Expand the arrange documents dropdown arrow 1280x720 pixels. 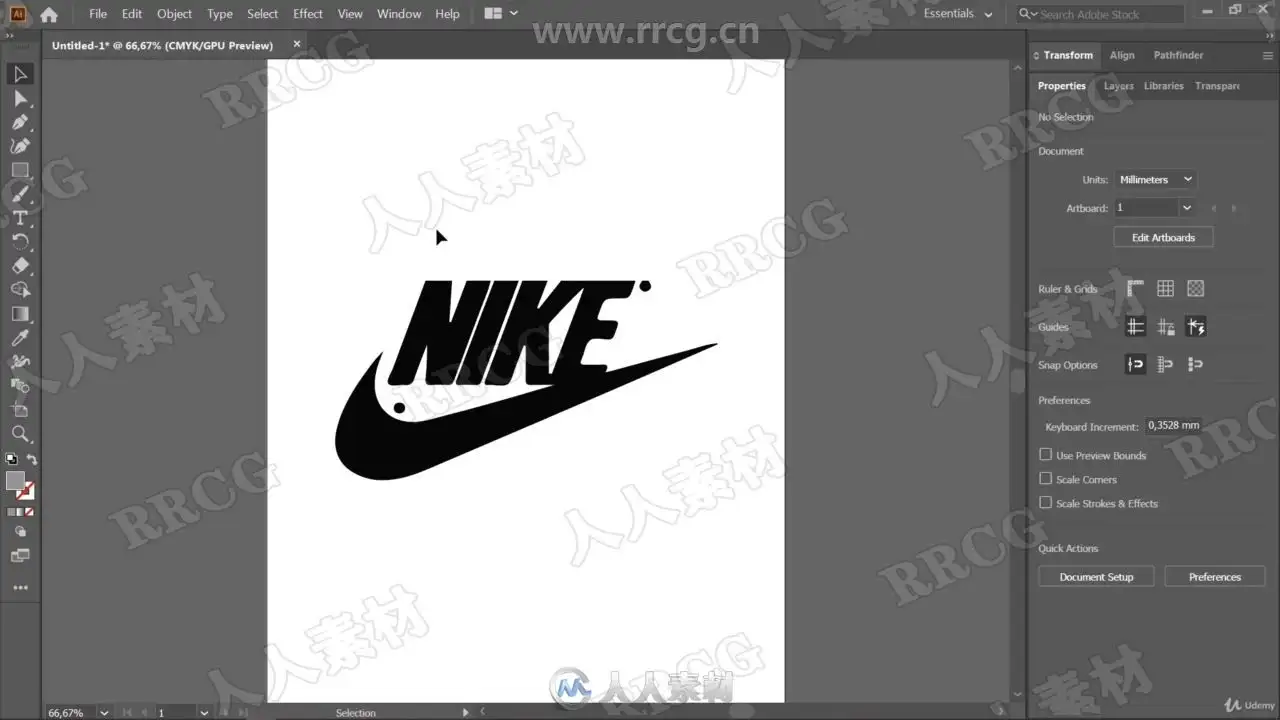[514, 13]
